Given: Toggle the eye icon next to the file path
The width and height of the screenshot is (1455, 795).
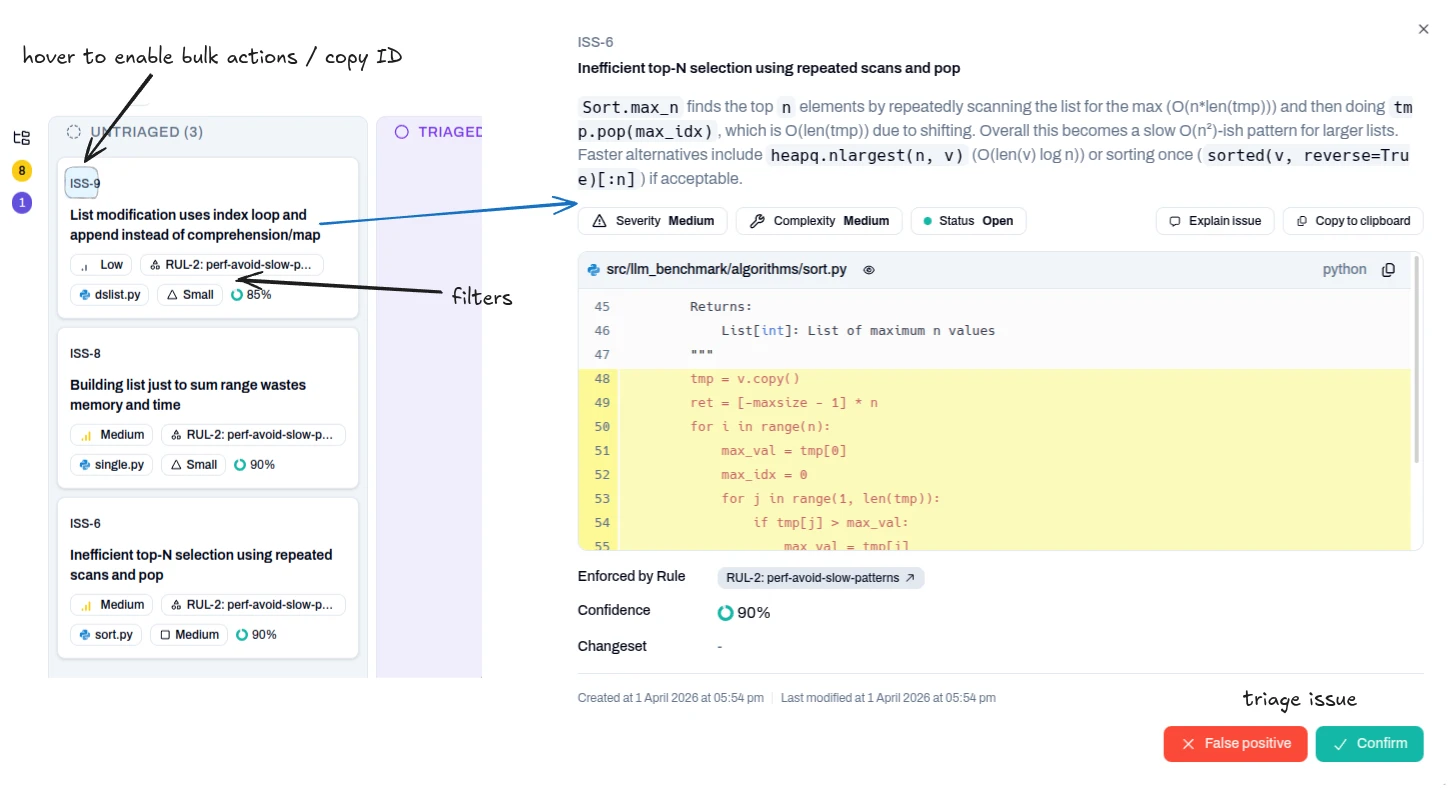Looking at the screenshot, I should pyautogui.click(x=869, y=270).
